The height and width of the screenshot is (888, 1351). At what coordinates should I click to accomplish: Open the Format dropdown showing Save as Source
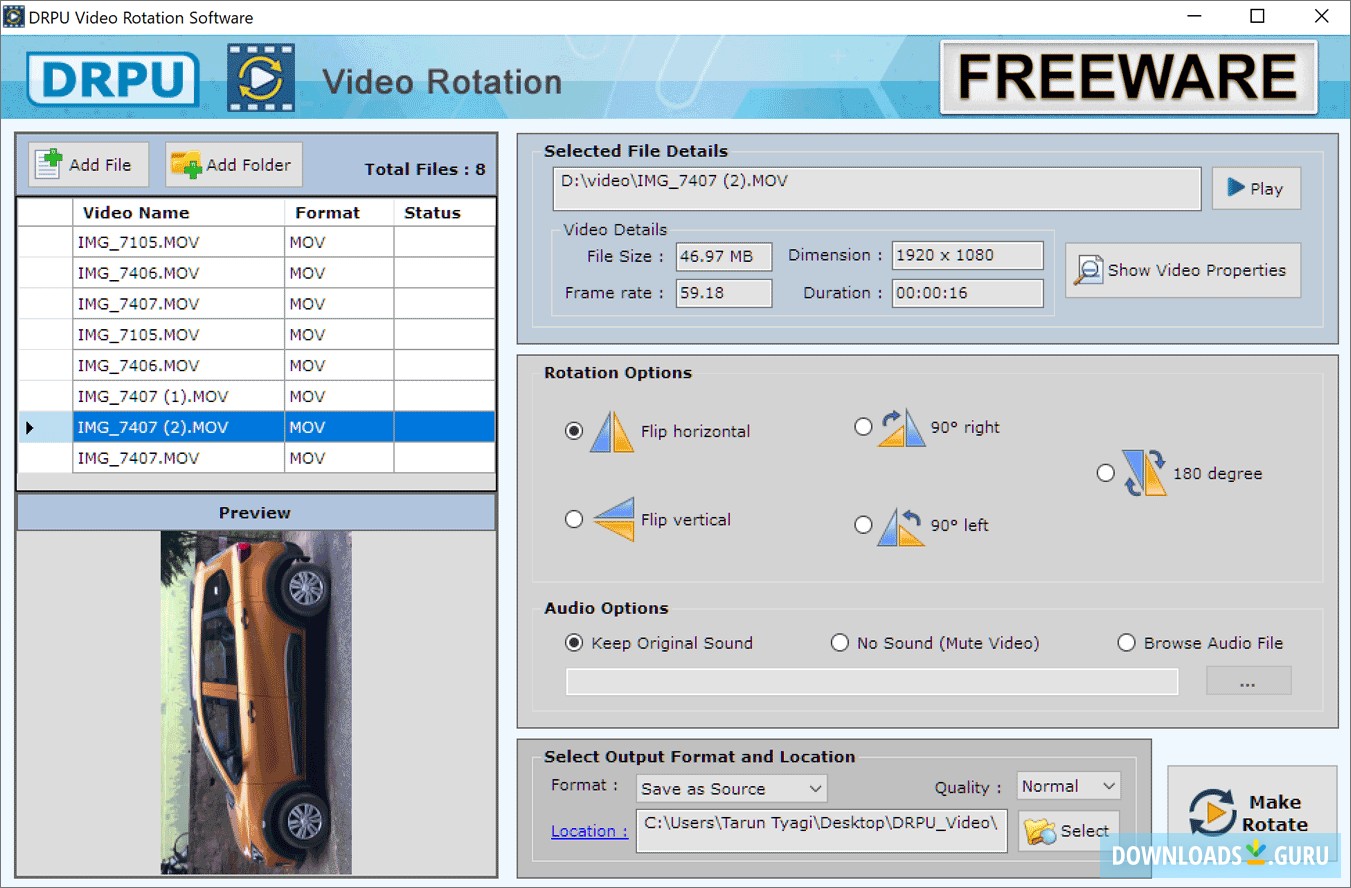click(x=731, y=788)
